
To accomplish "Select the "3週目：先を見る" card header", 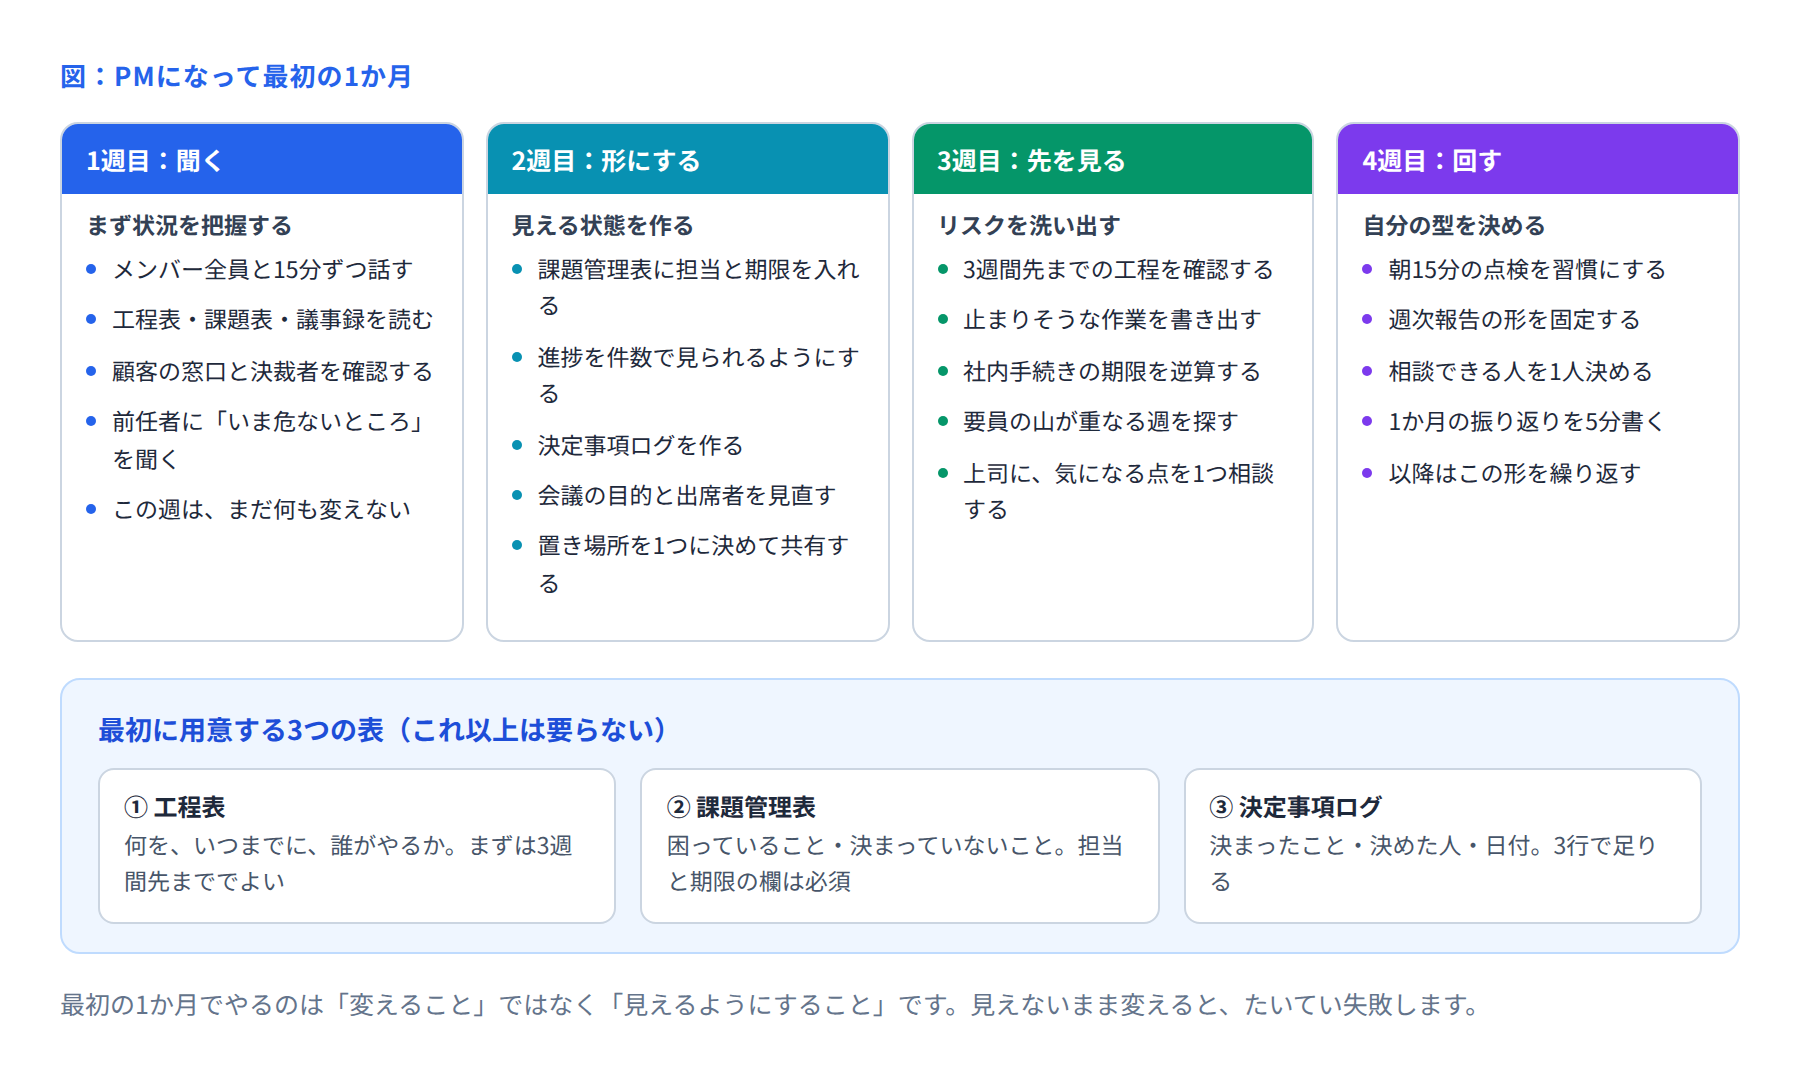I will point(1113,160).
